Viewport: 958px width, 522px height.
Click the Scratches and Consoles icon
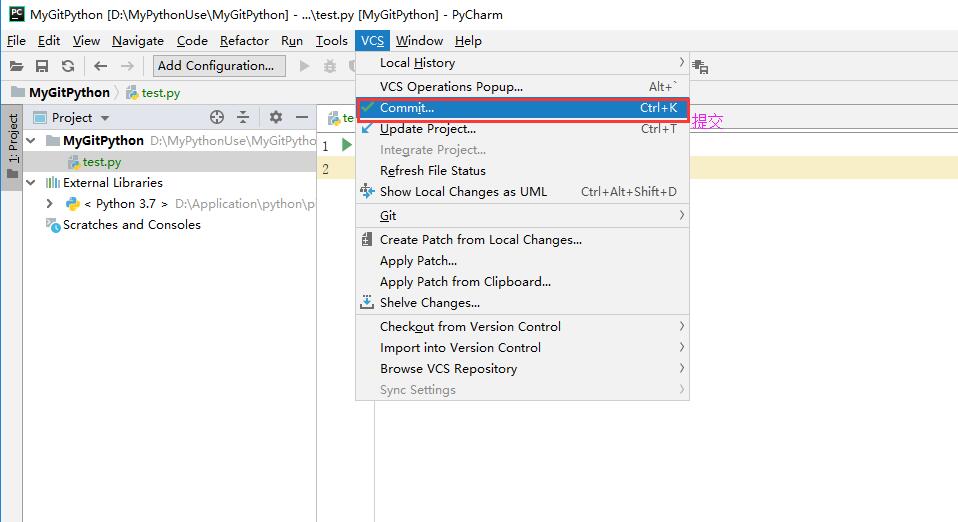click(x=53, y=226)
